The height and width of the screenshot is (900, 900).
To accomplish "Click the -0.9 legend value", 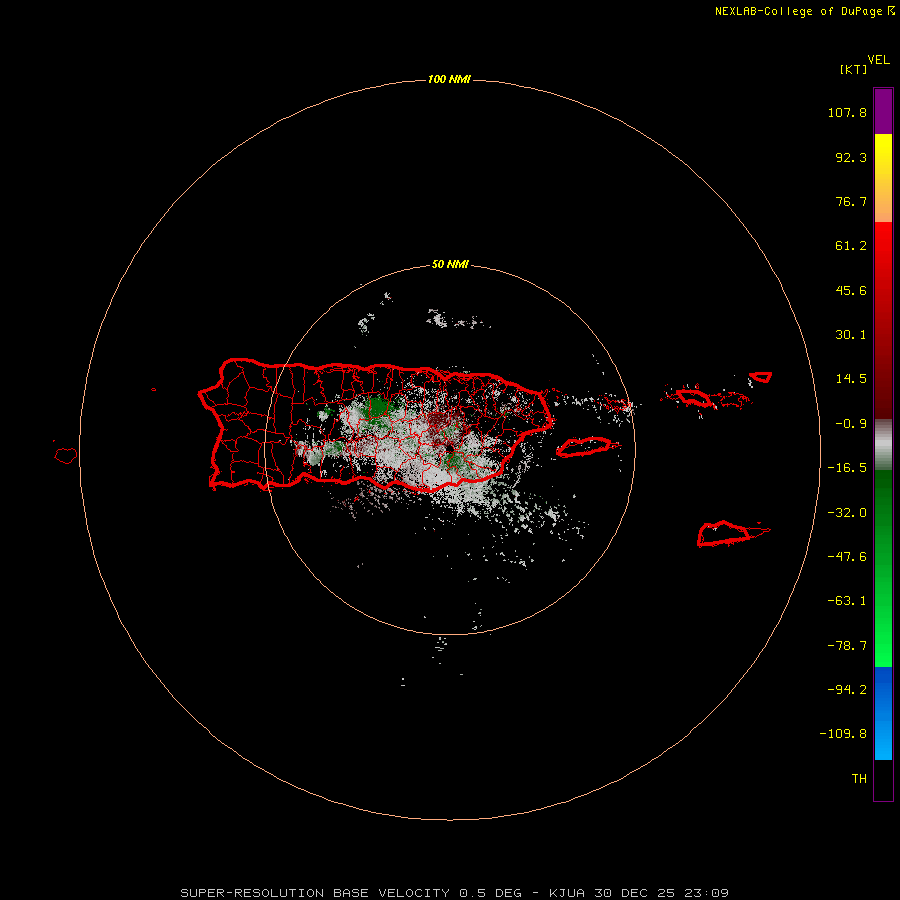I will pyautogui.click(x=851, y=424).
